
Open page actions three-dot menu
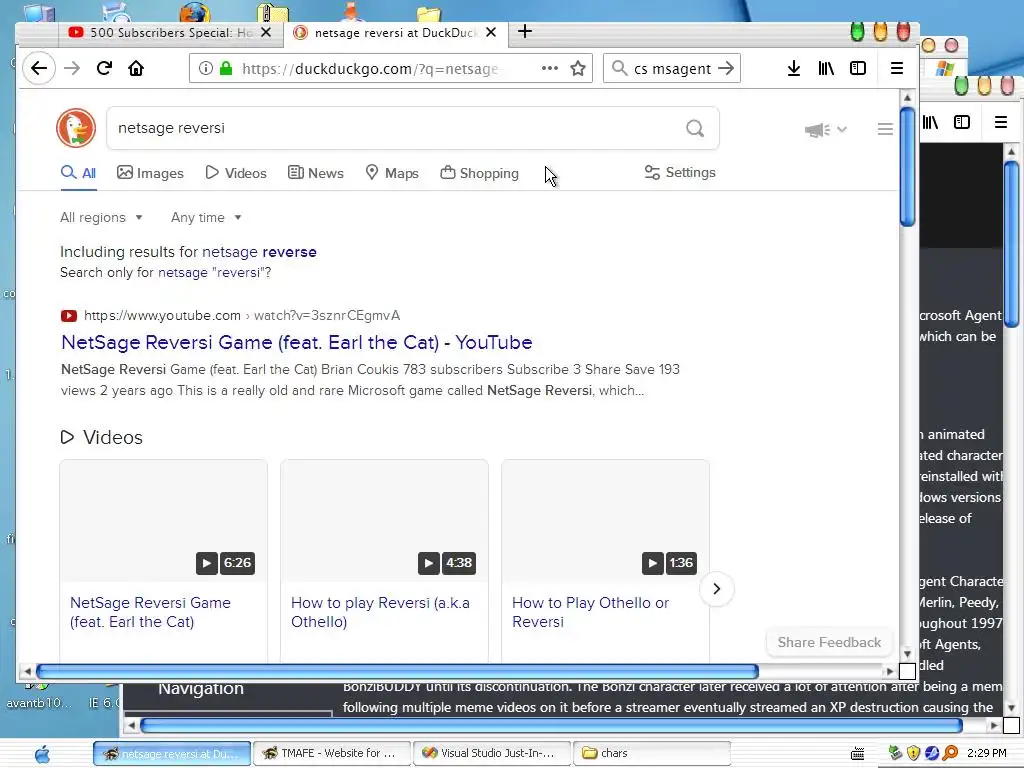(550, 69)
